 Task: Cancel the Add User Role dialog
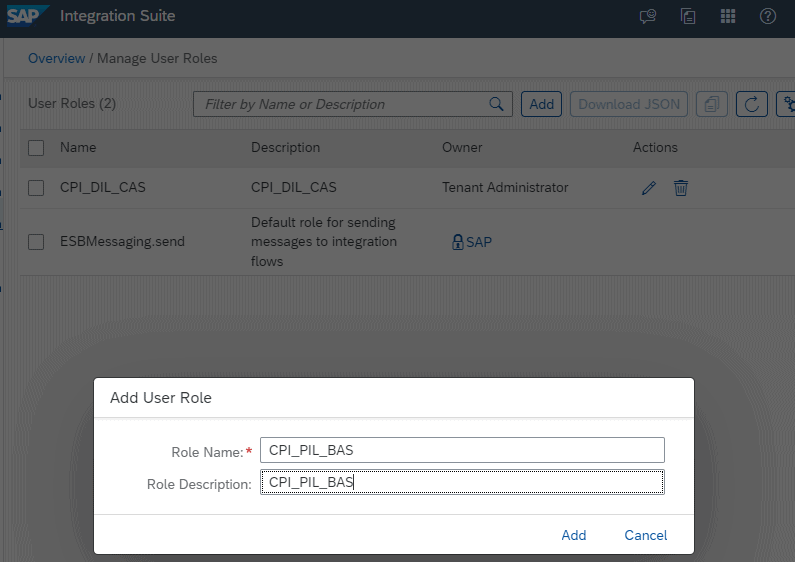(645, 535)
